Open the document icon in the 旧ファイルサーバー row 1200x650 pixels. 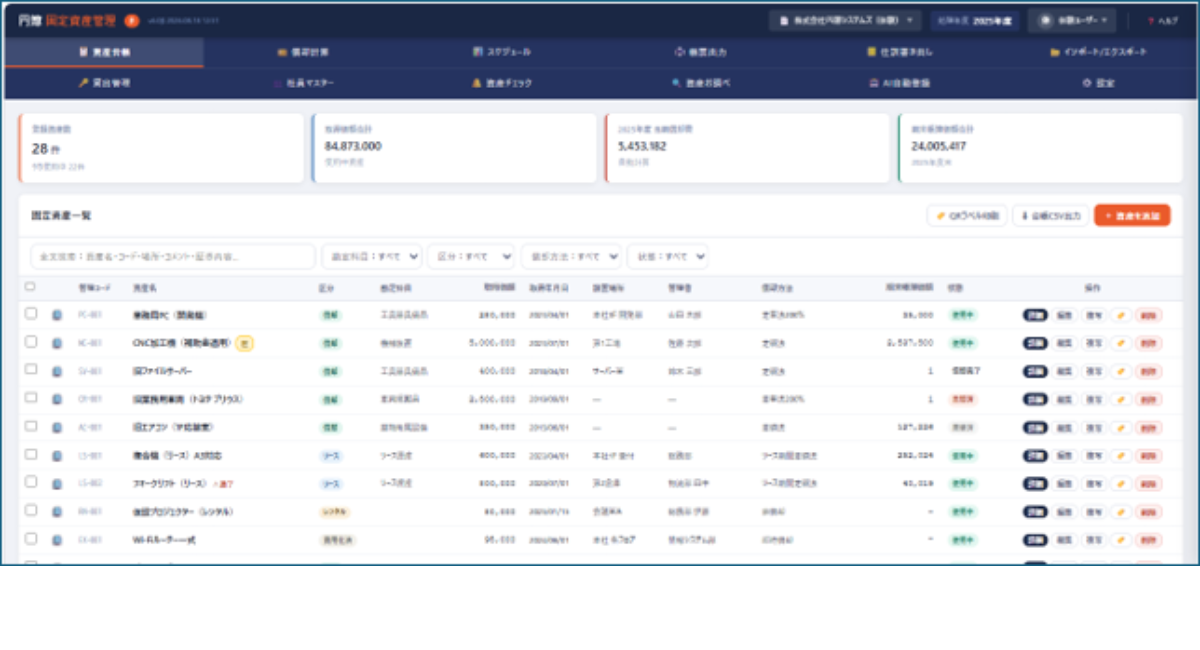pos(58,370)
